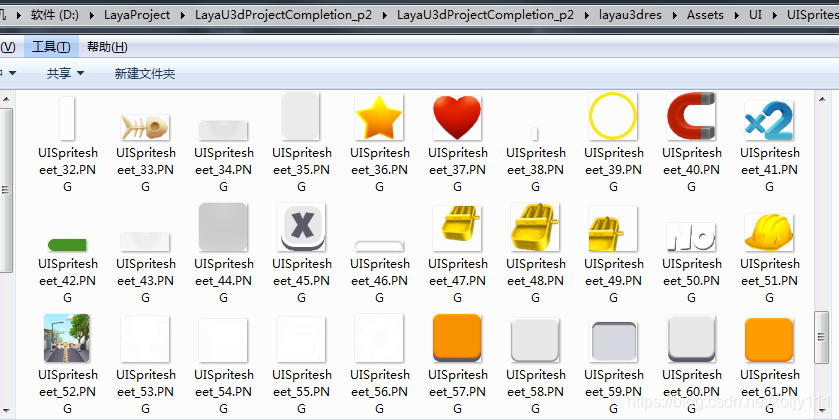
Task: Open the 共享 dropdown in toolbar
Action: 65,73
